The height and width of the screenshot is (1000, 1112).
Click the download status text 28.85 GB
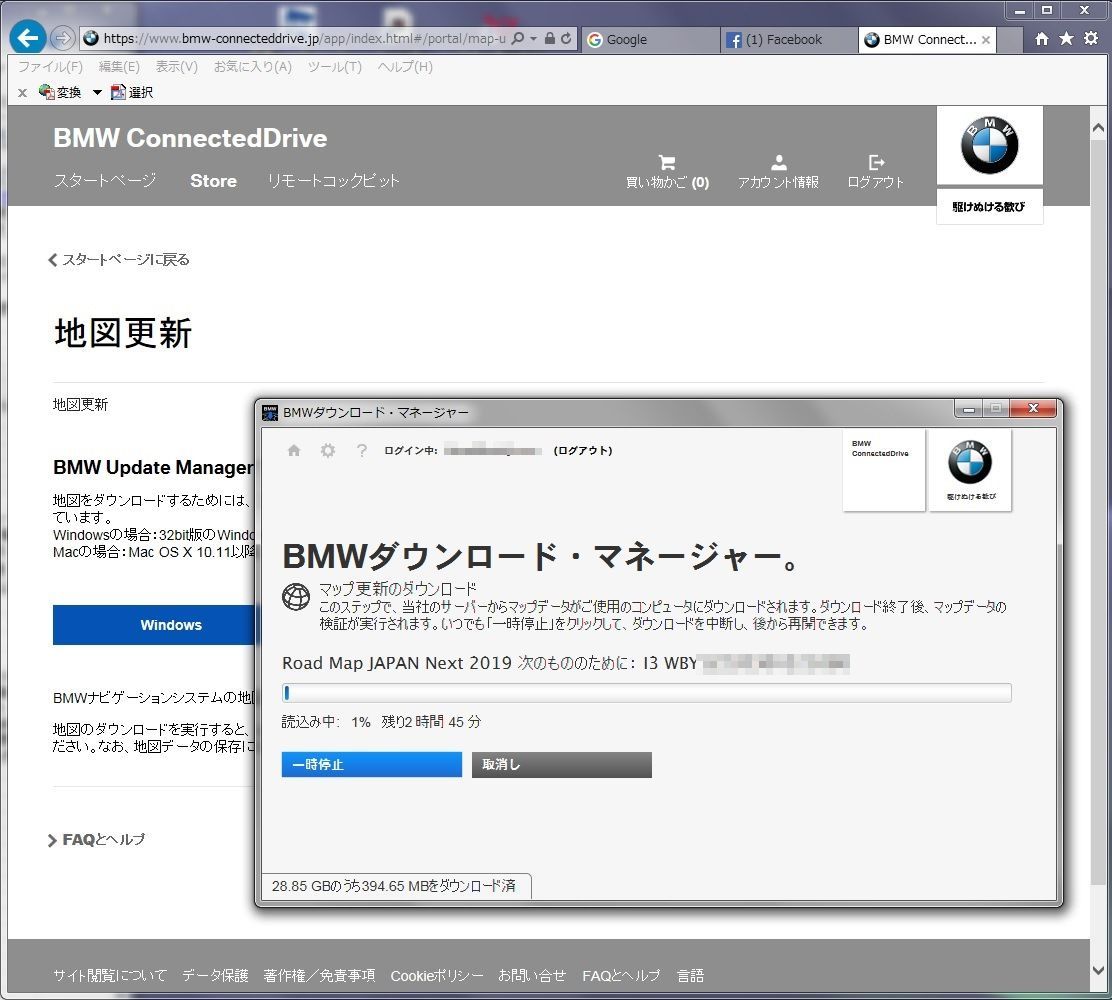coord(394,886)
